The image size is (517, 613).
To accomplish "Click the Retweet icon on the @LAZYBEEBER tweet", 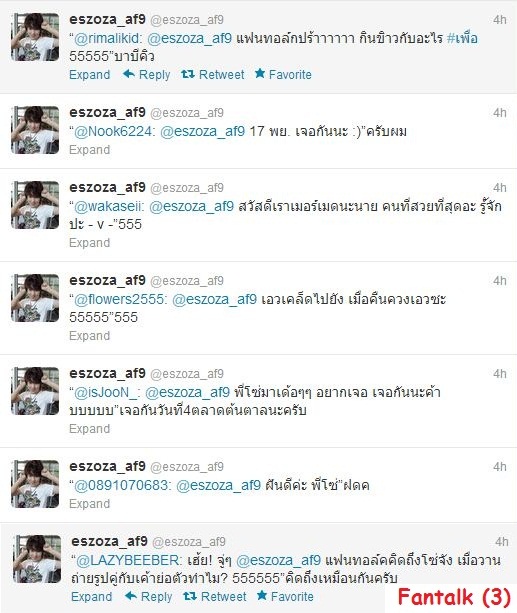I will (x=190, y=596).
